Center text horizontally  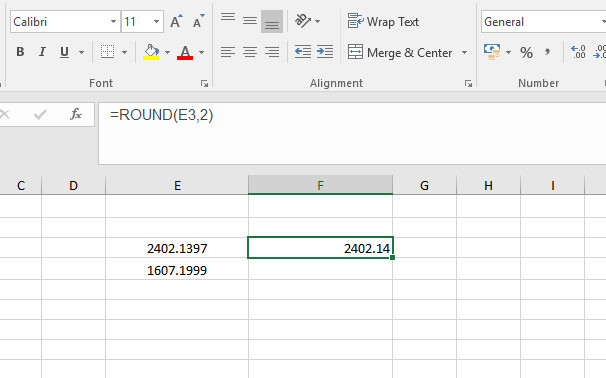coord(250,52)
